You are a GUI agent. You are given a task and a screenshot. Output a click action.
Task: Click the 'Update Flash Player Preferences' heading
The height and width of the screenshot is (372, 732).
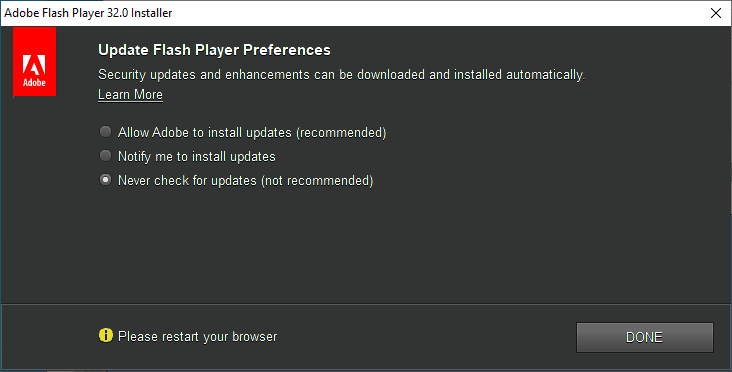pyautogui.click(x=214, y=50)
